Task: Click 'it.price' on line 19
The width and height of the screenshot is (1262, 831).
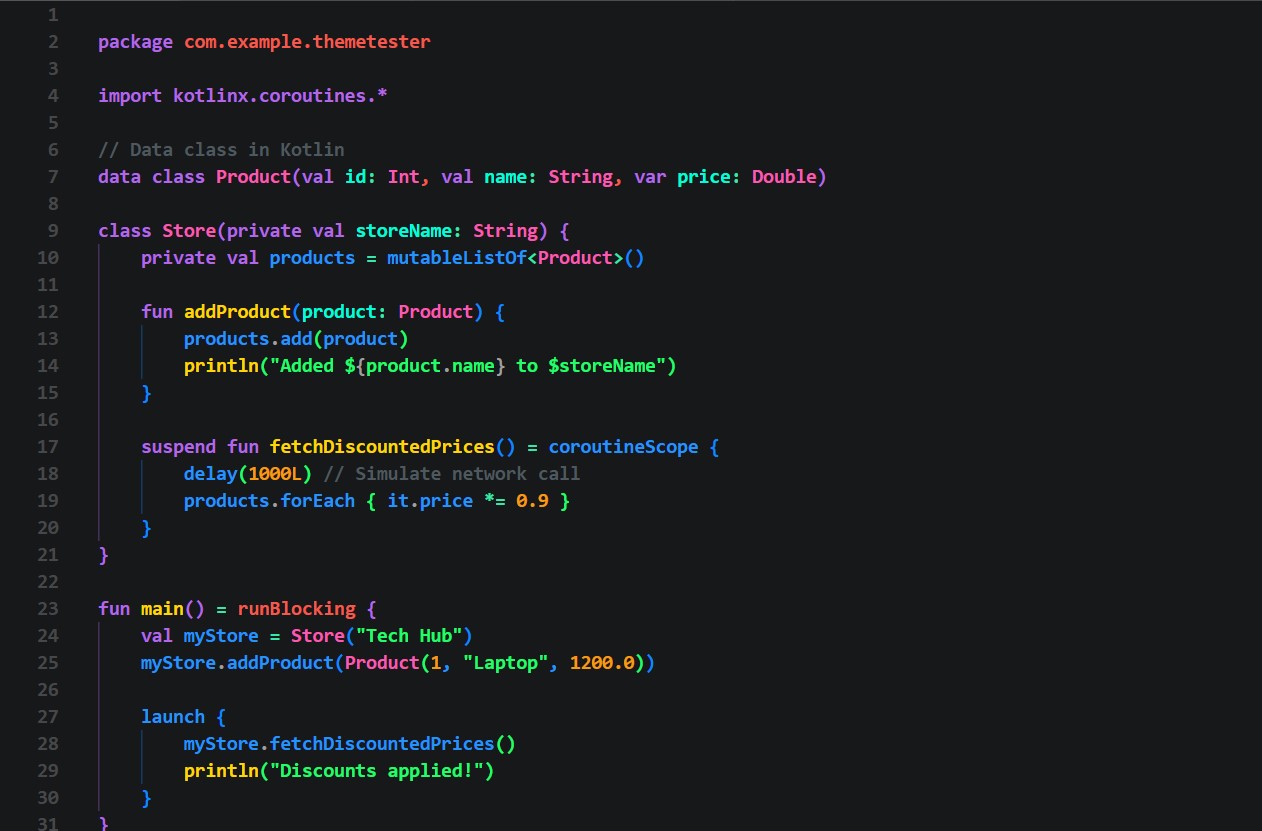Action: (x=431, y=501)
